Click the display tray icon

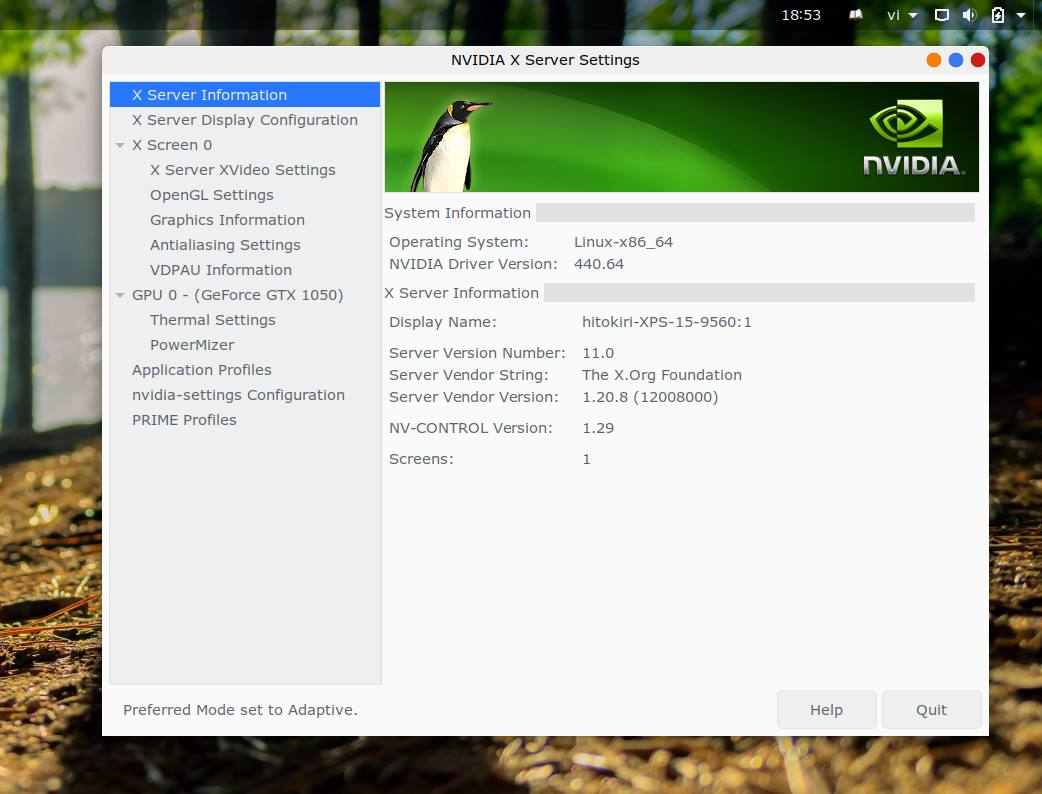[x=942, y=15]
